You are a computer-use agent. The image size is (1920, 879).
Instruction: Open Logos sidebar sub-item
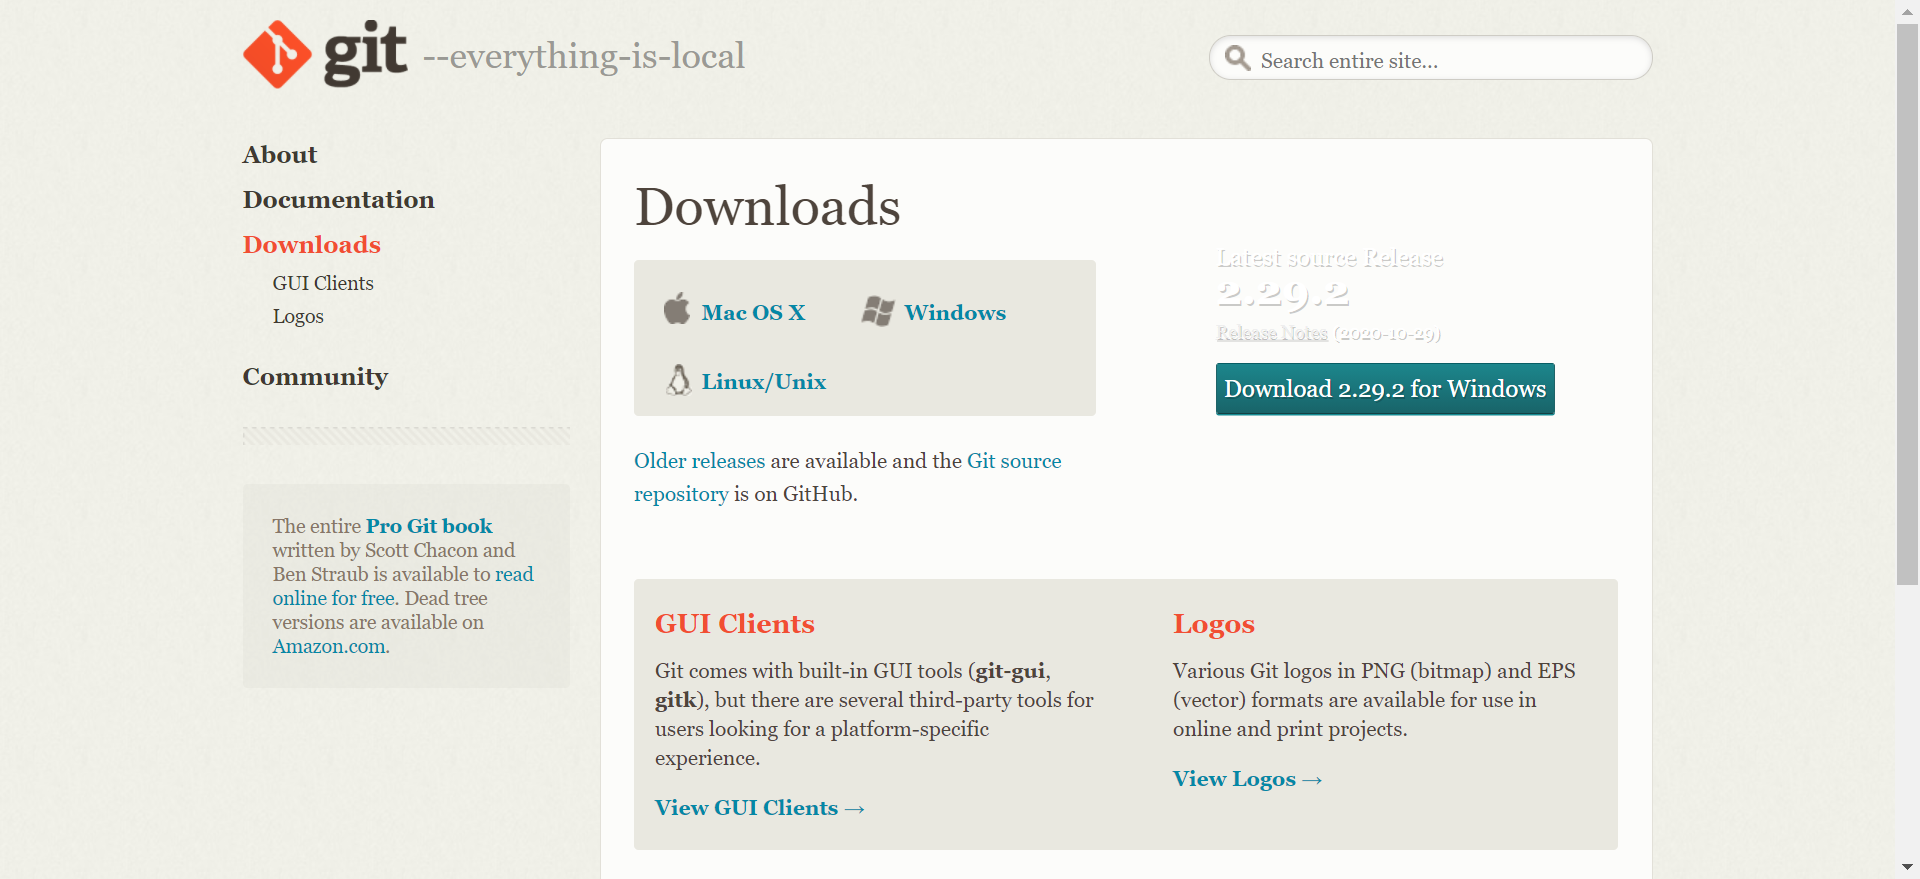click(x=298, y=316)
